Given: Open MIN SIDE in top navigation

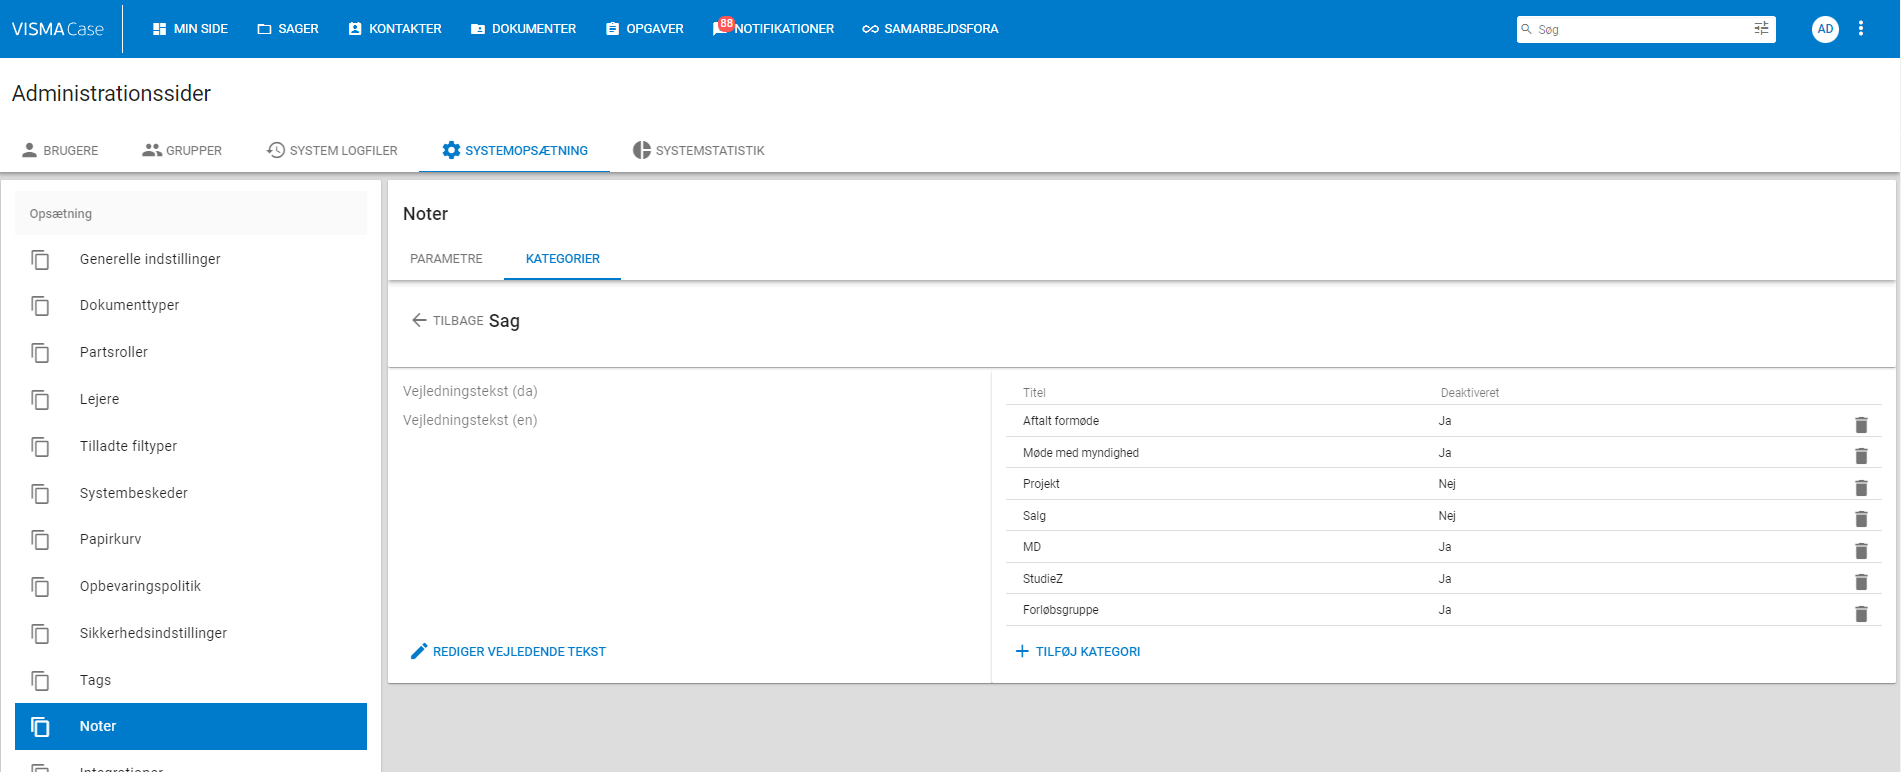Looking at the screenshot, I should click(190, 29).
